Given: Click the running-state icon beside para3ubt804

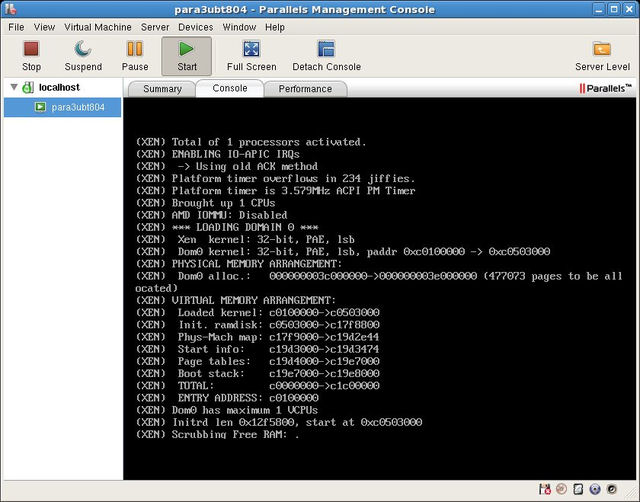Looking at the screenshot, I should click(x=40, y=107).
